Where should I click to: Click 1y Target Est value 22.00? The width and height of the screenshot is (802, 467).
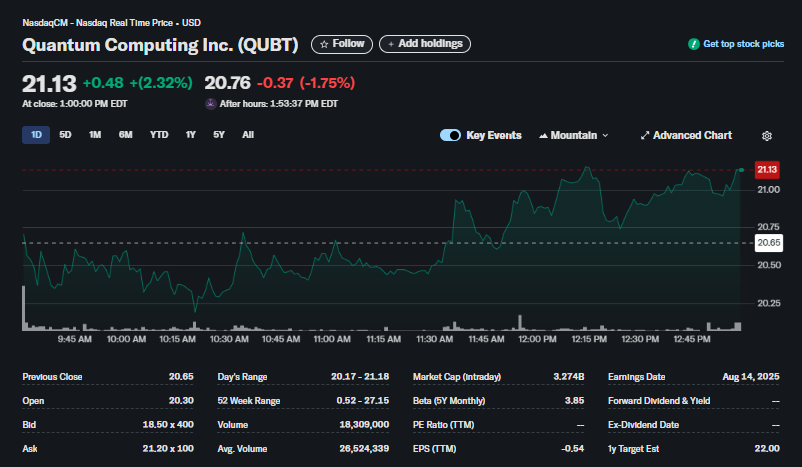coord(767,449)
